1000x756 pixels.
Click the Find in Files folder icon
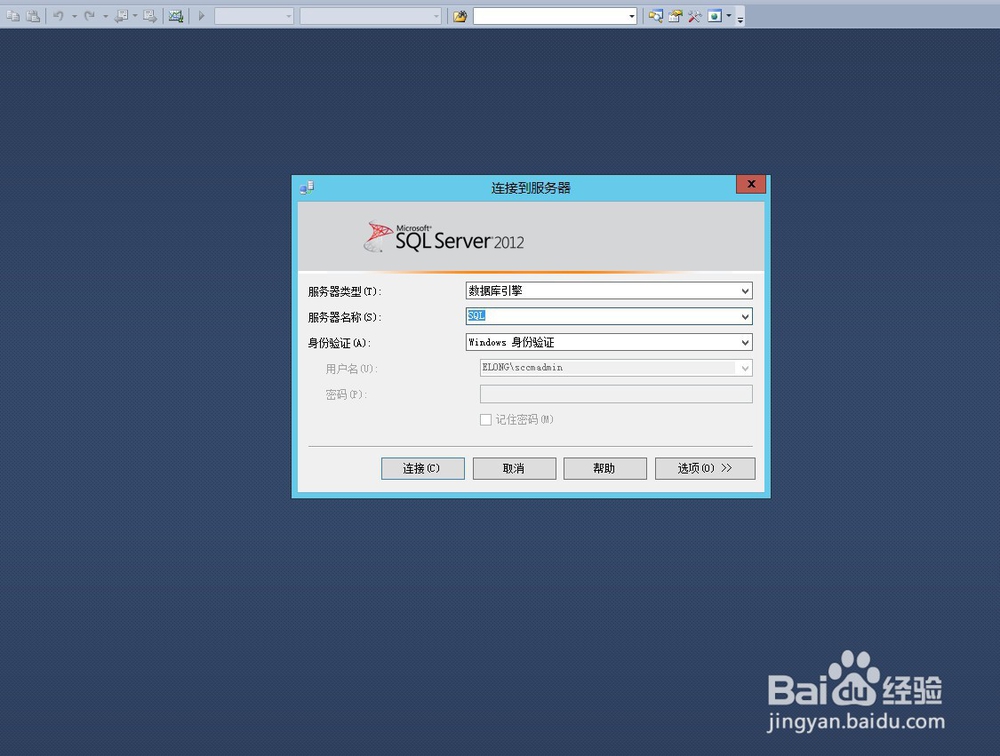460,16
